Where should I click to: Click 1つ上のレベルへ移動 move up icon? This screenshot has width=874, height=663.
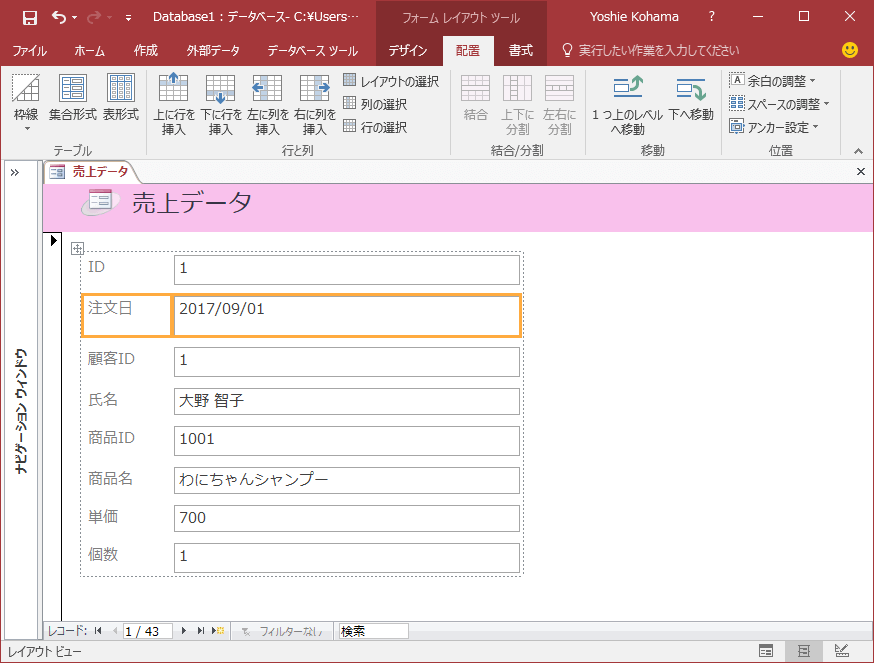[x=628, y=105]
